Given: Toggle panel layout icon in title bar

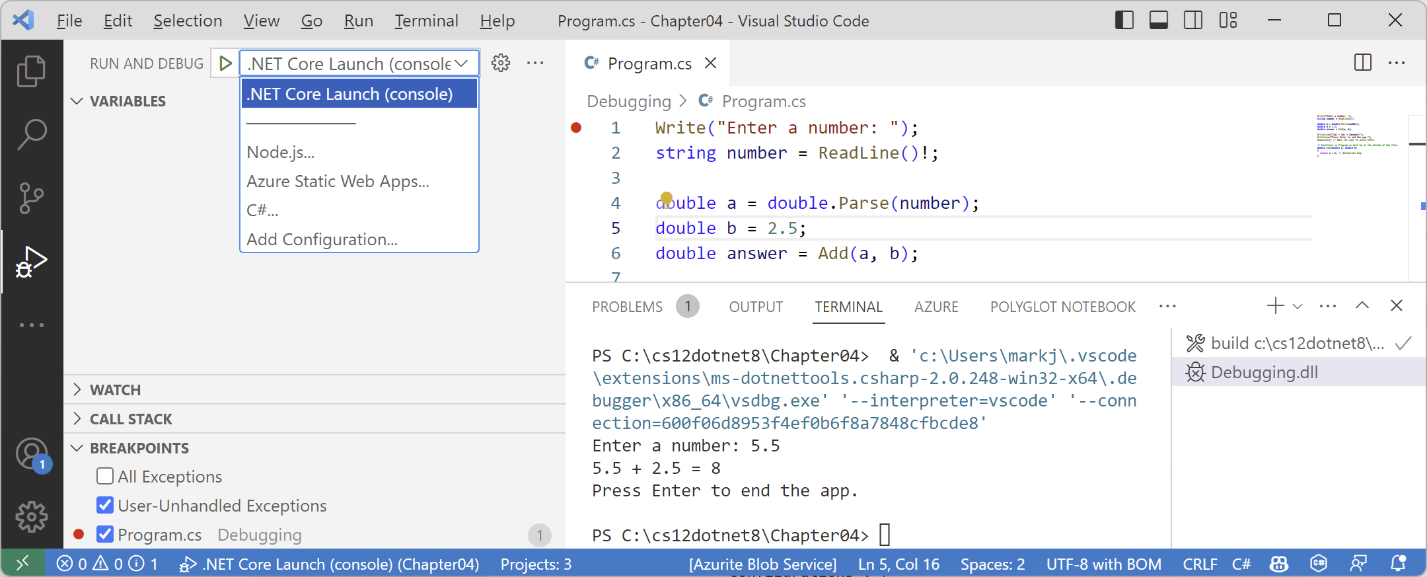Looking at the screenshot, I should 1159,20.
